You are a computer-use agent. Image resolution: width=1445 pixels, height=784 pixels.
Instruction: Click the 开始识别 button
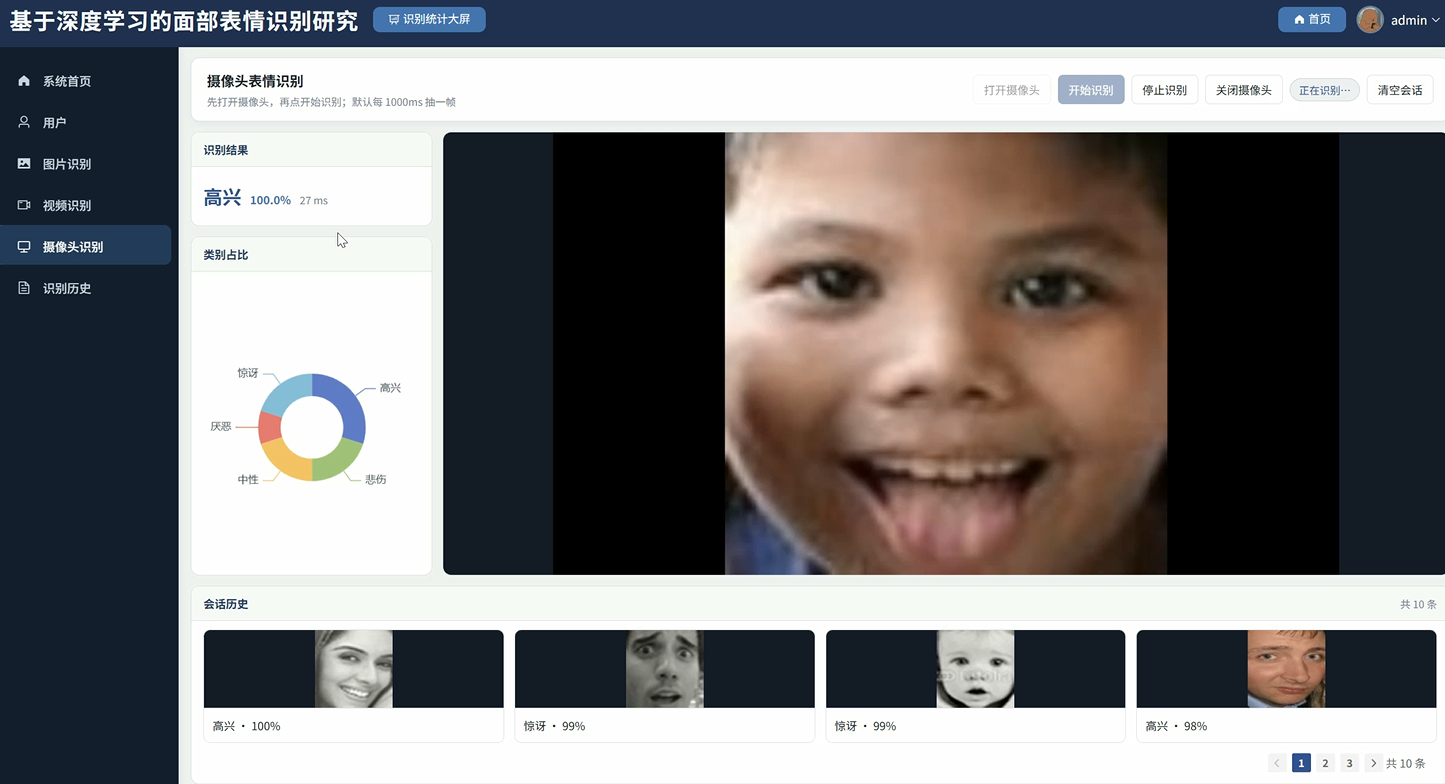pos(1091,90)
